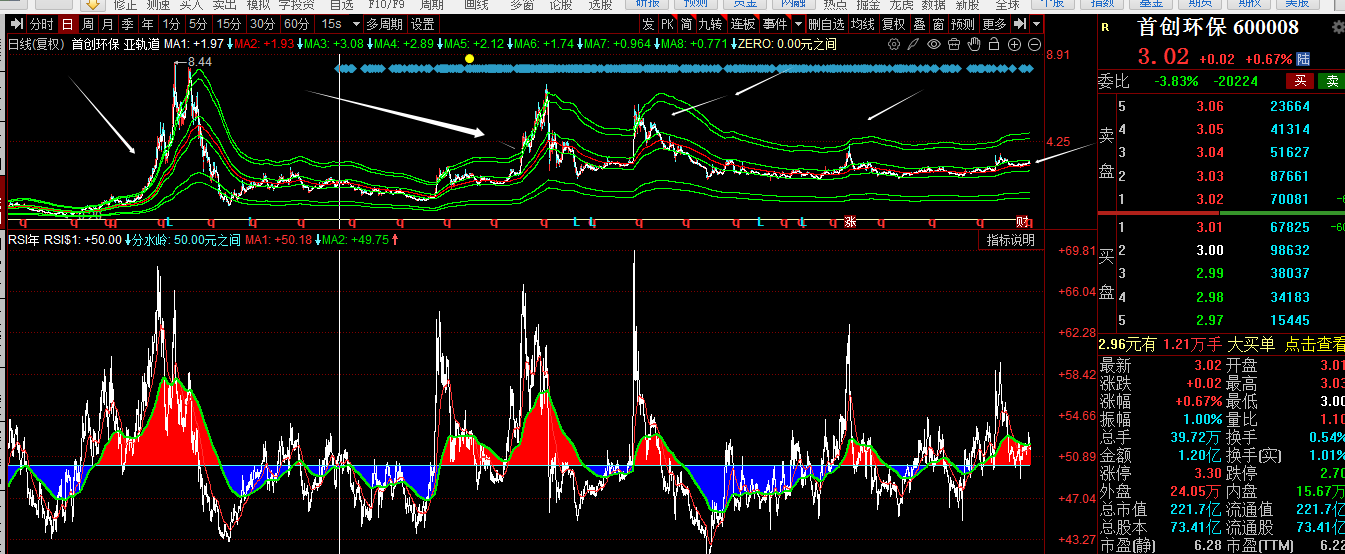Activate the hand pan tool icon

974,44
